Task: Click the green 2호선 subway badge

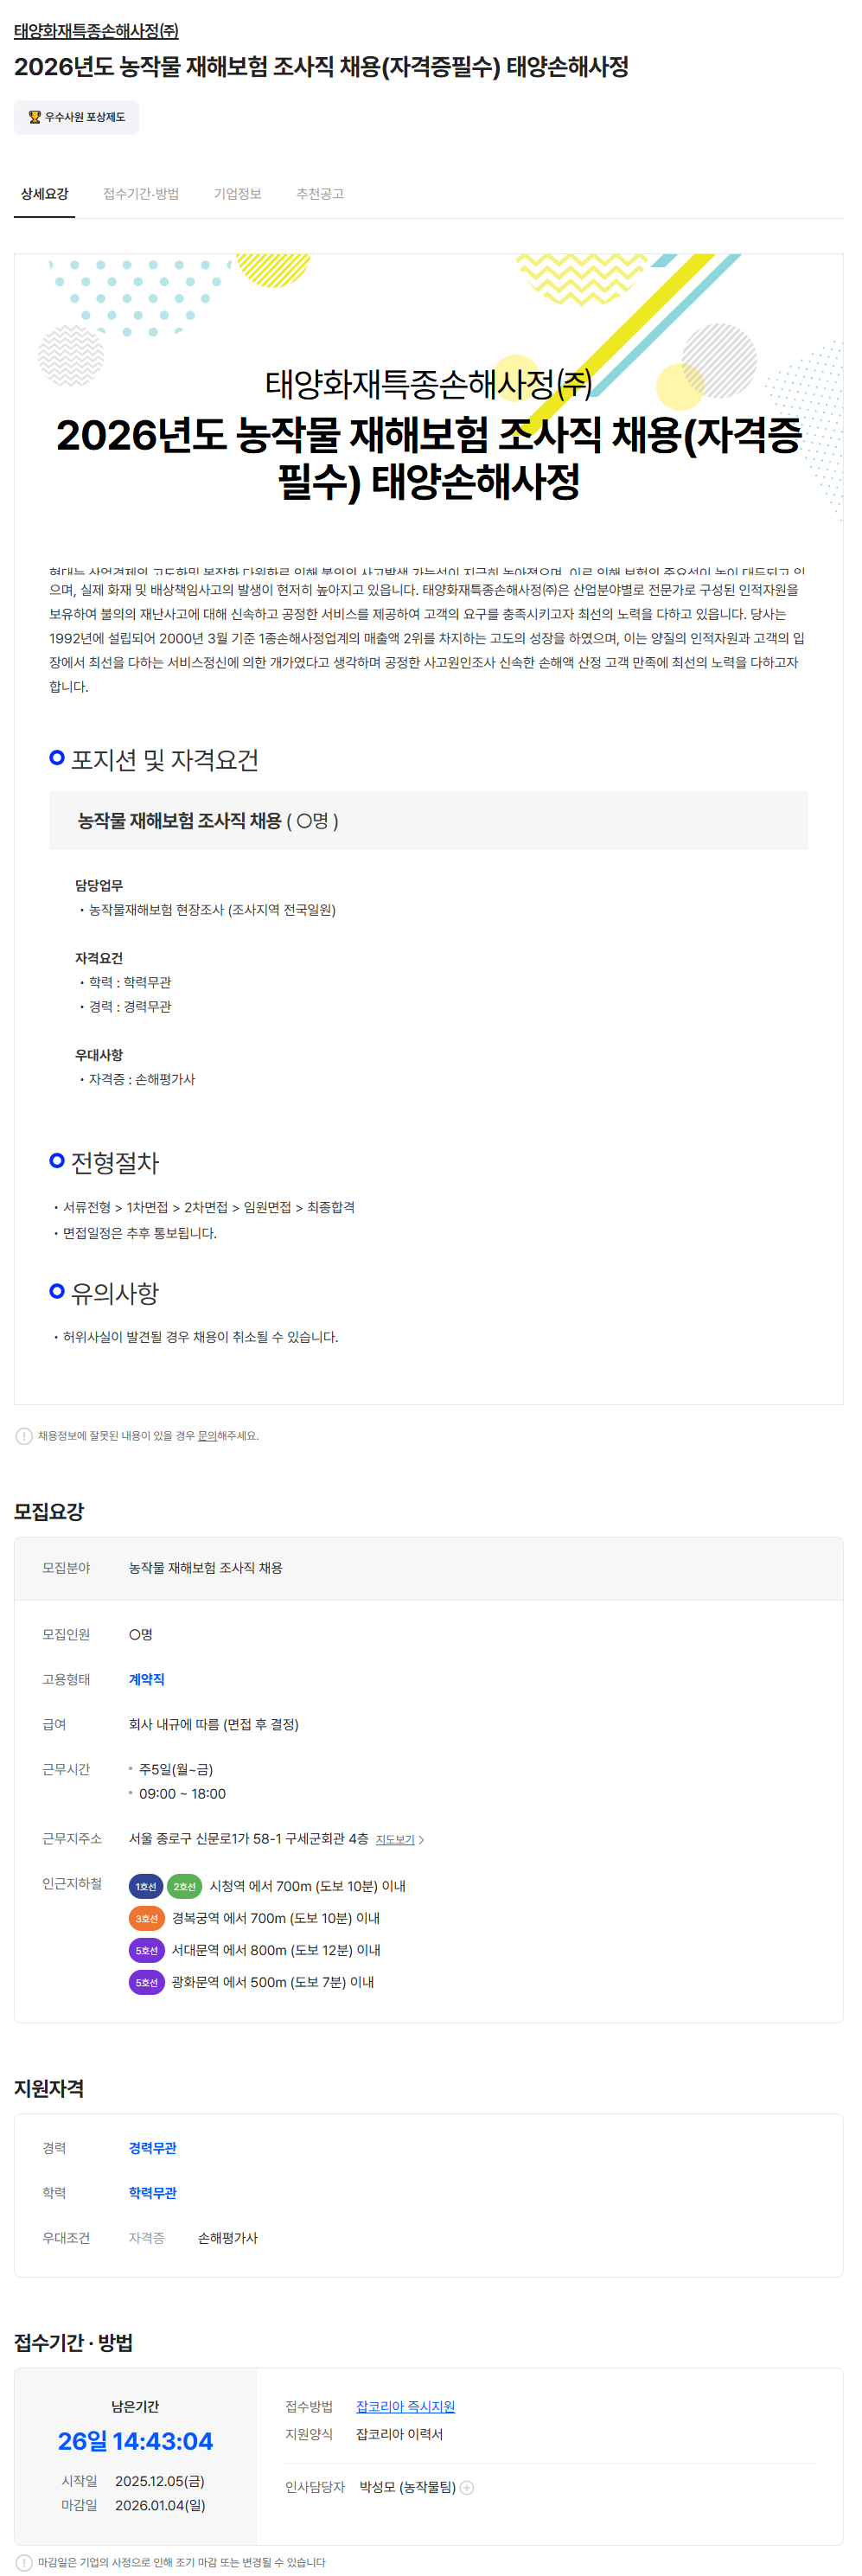Action: (x=184, y=1886)
